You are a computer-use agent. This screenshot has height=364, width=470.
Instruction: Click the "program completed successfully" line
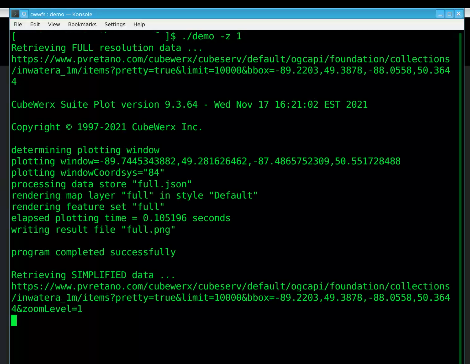(x=94, y=252)
